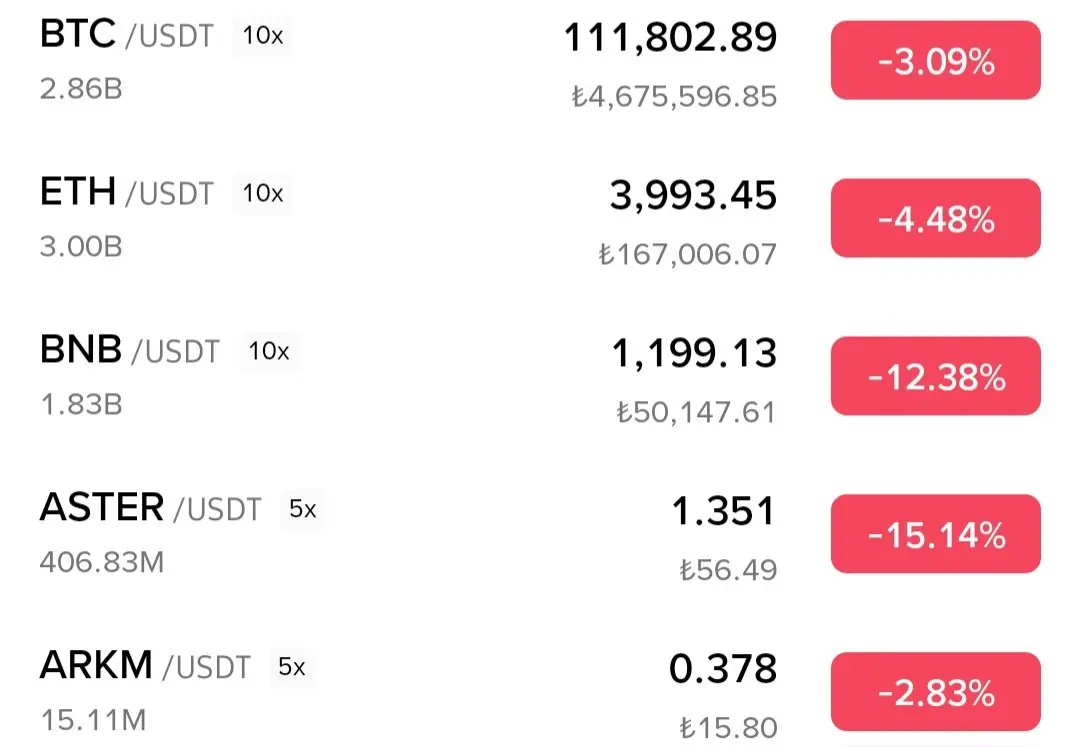The height and width of the screenshot is (747, 1080).
Task: Click the ETH price 3,993.45
Action: pyautogui.click(x=693, y=195)
